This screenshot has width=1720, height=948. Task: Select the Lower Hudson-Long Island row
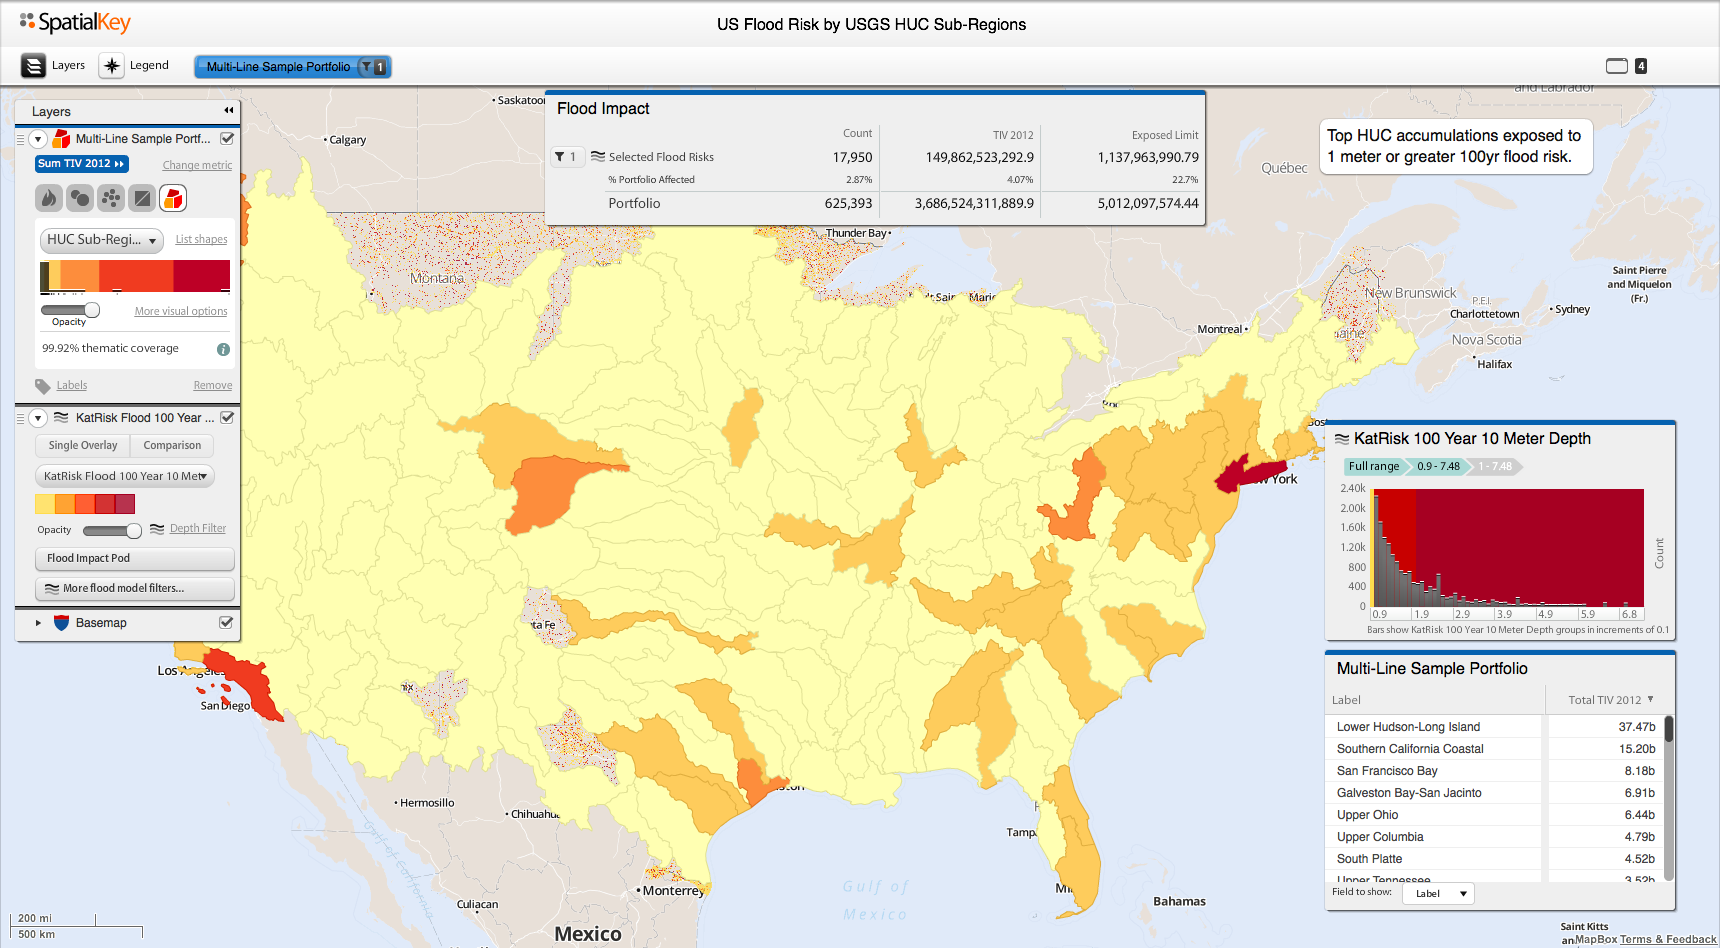(1494, 727)
